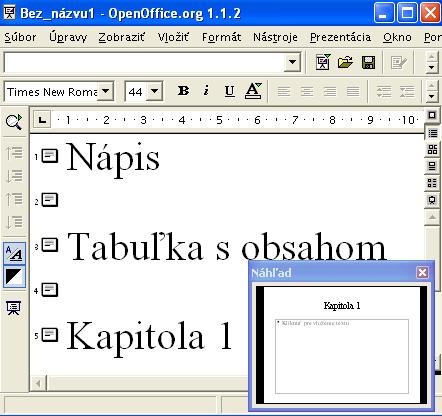Open the font size 44 dropdown
The height and width of the screenshot is (416, 442).
154,91
